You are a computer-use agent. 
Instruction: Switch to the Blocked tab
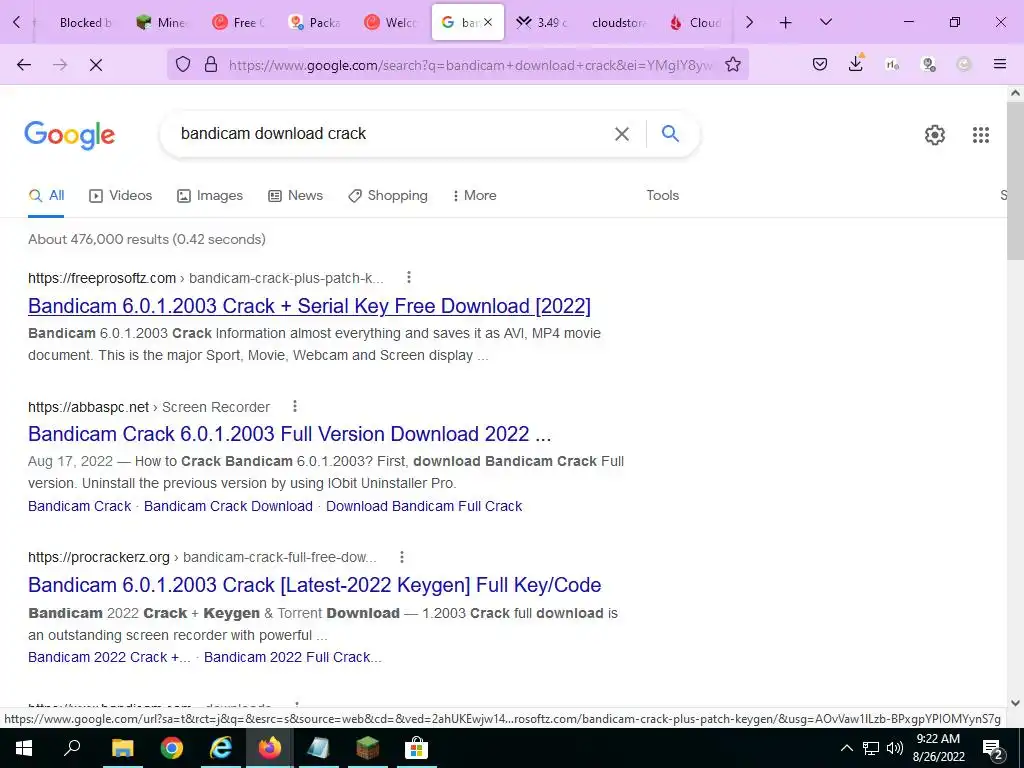coord(85,23)
